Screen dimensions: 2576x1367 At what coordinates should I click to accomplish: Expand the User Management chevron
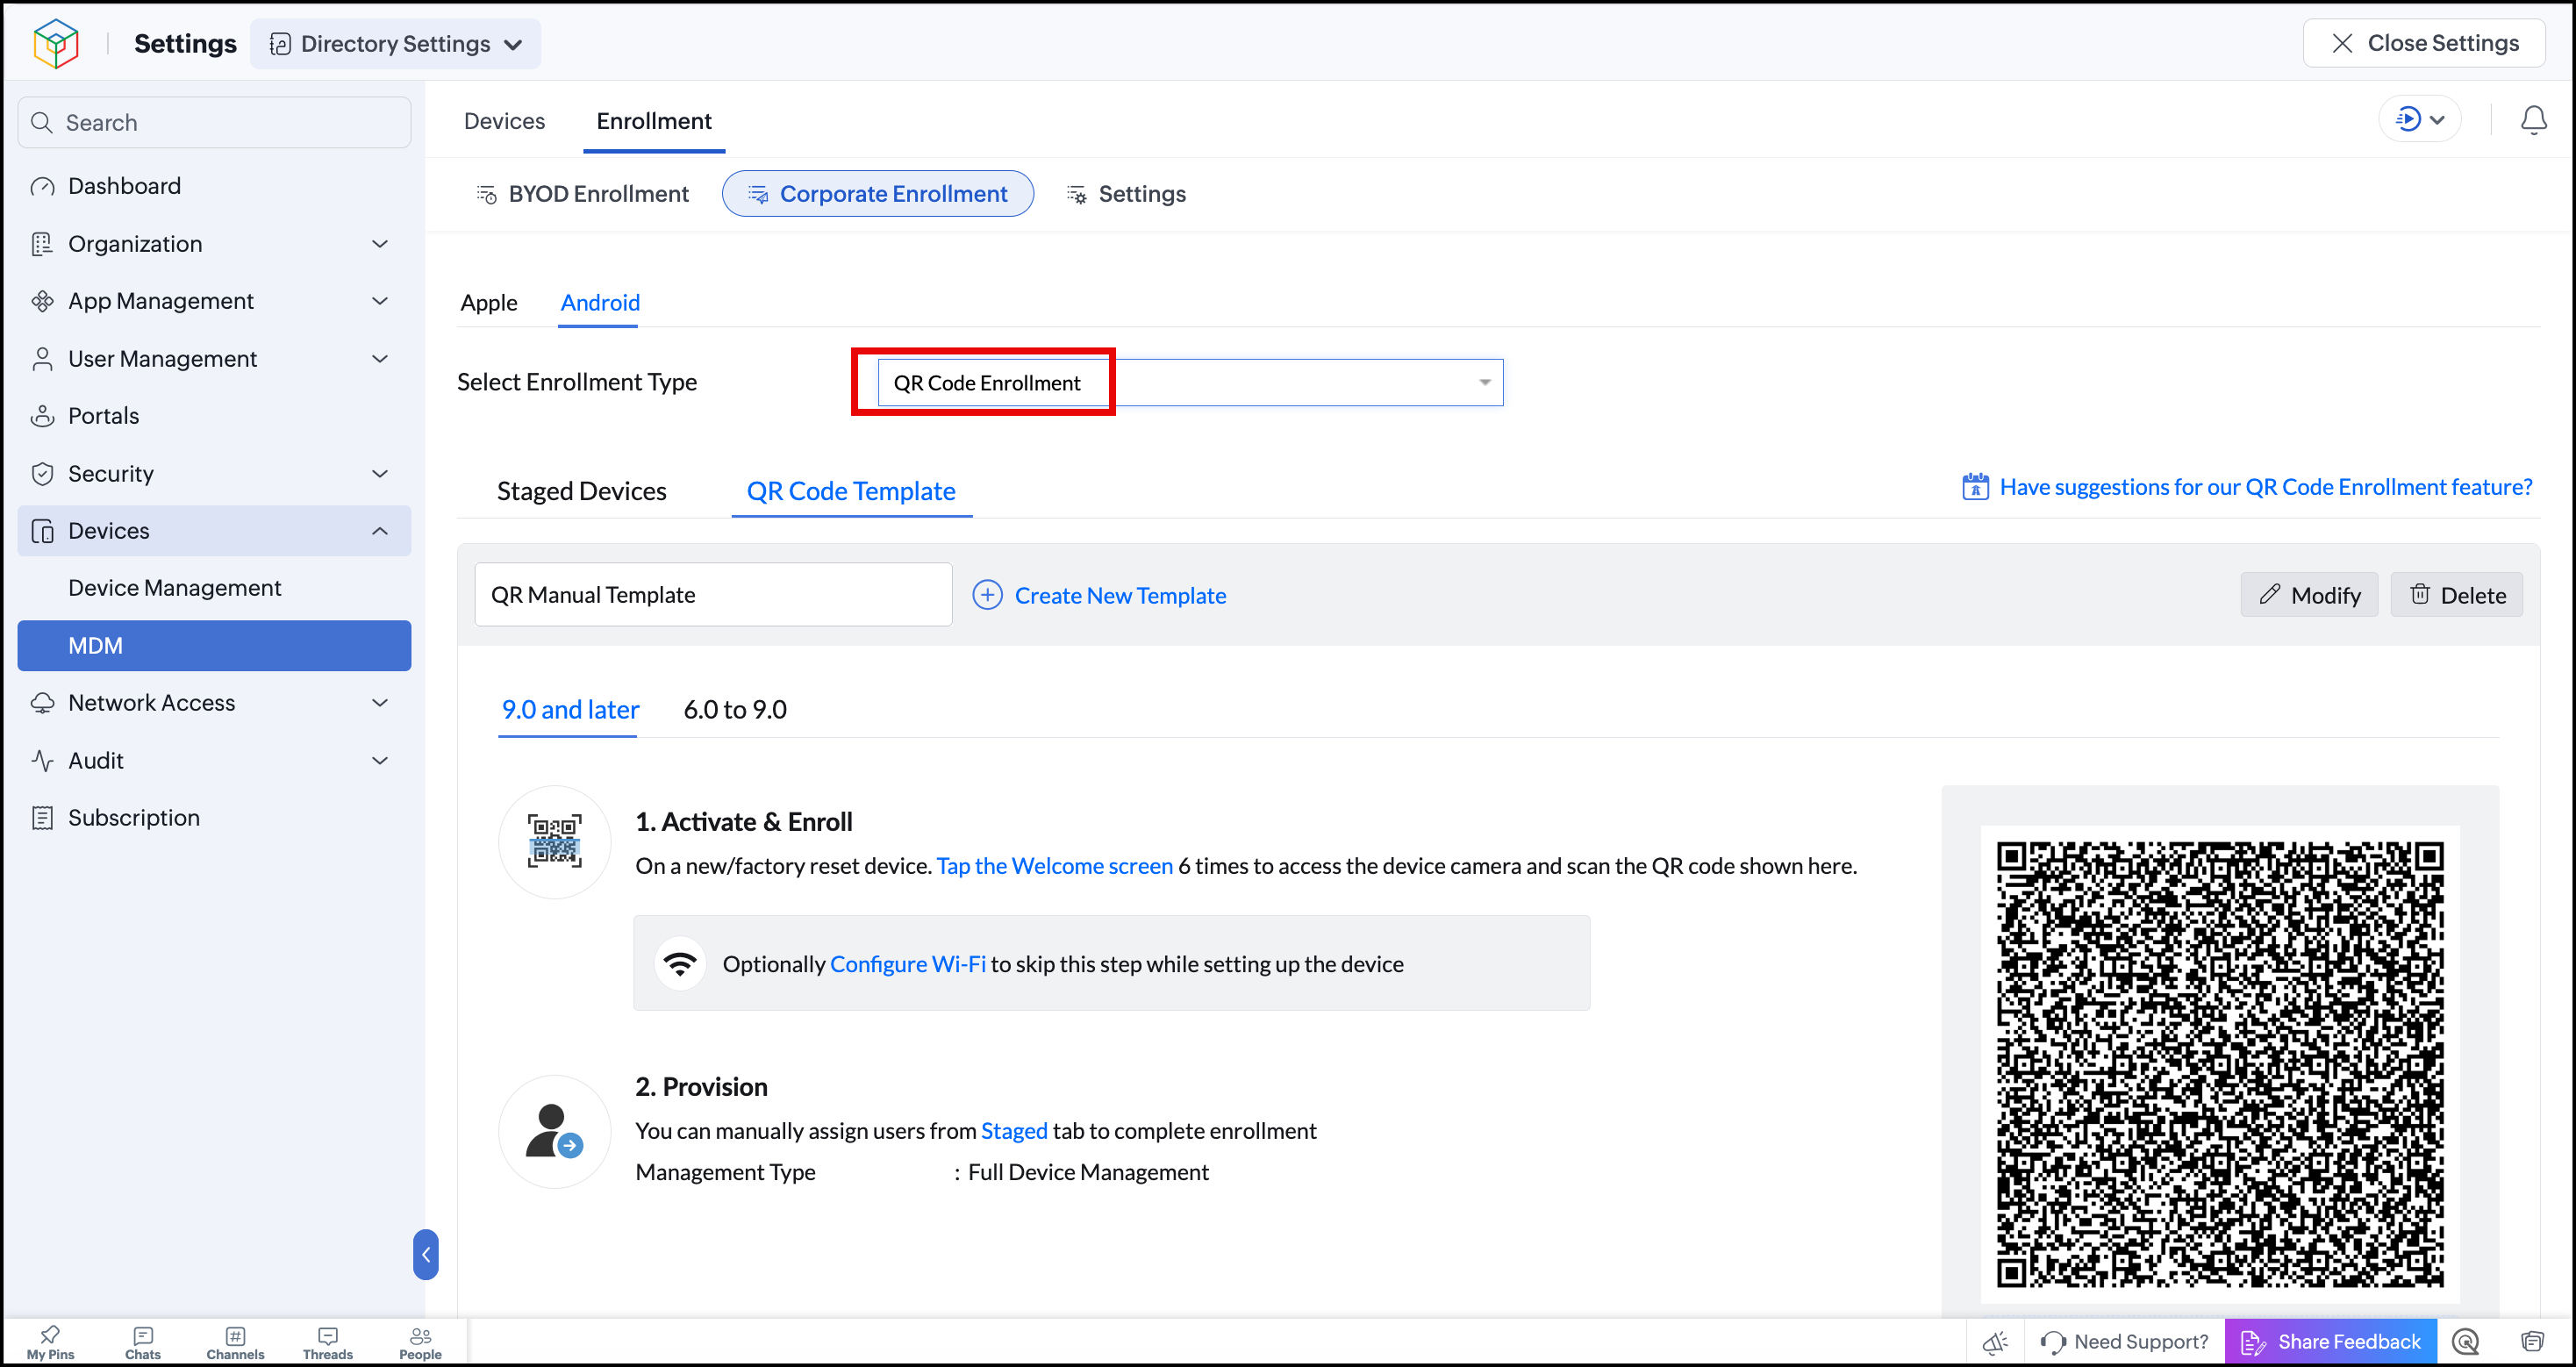pos(380,359)
